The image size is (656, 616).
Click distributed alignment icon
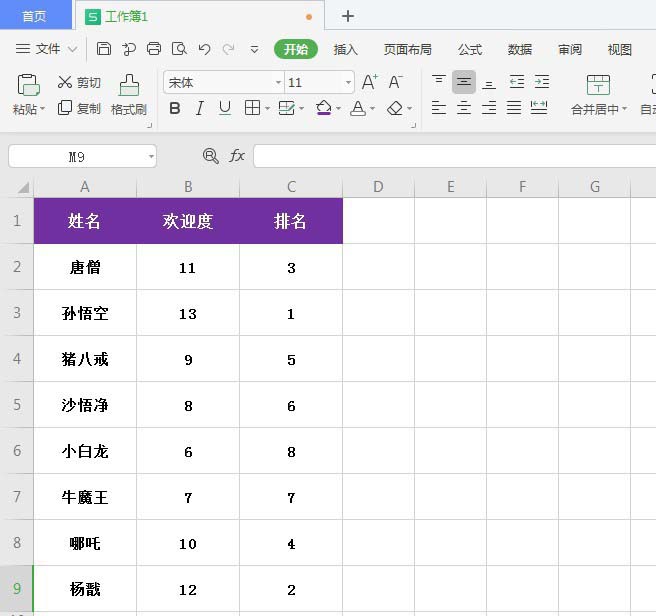(x=539, y=108)
